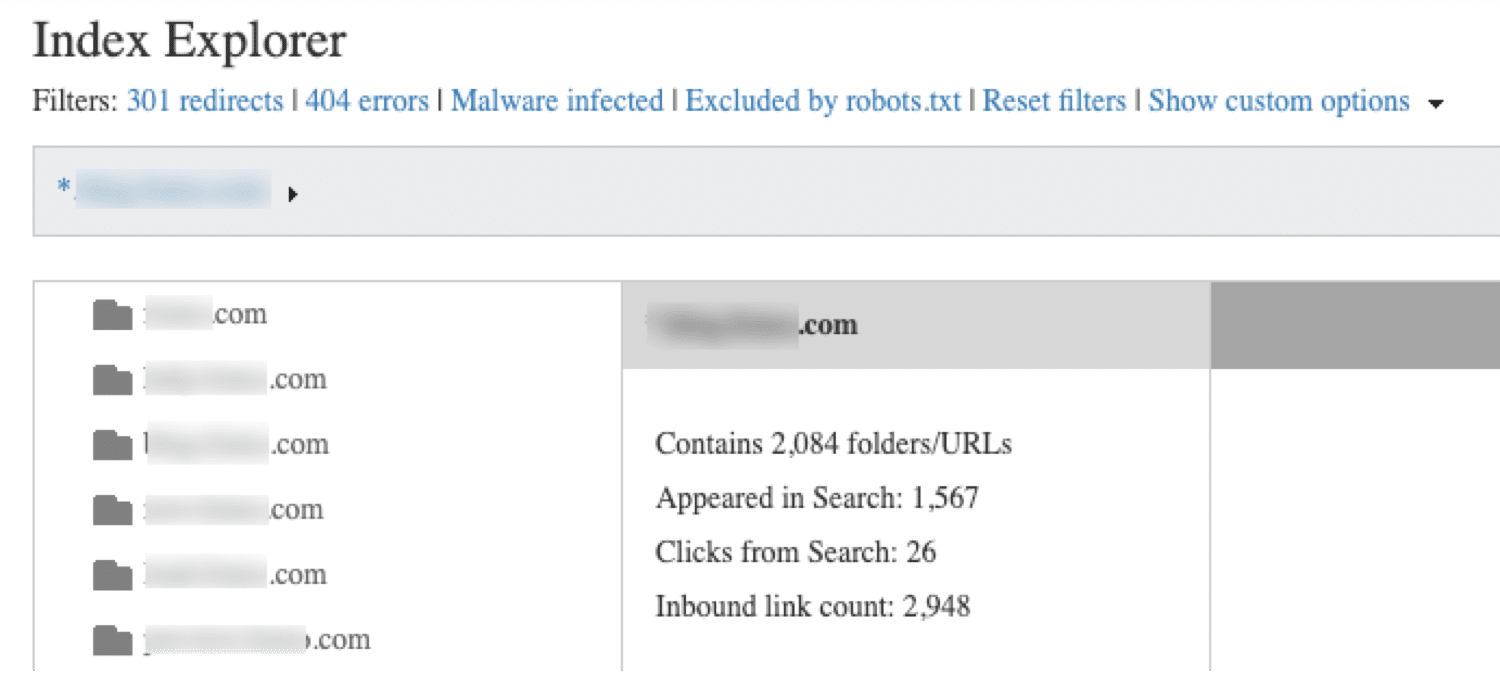Click the Contains 2,084 folders/URLs stat line
Image resolution: width=1500 pixels, height=673 pixels.
[x=833, y=443]
